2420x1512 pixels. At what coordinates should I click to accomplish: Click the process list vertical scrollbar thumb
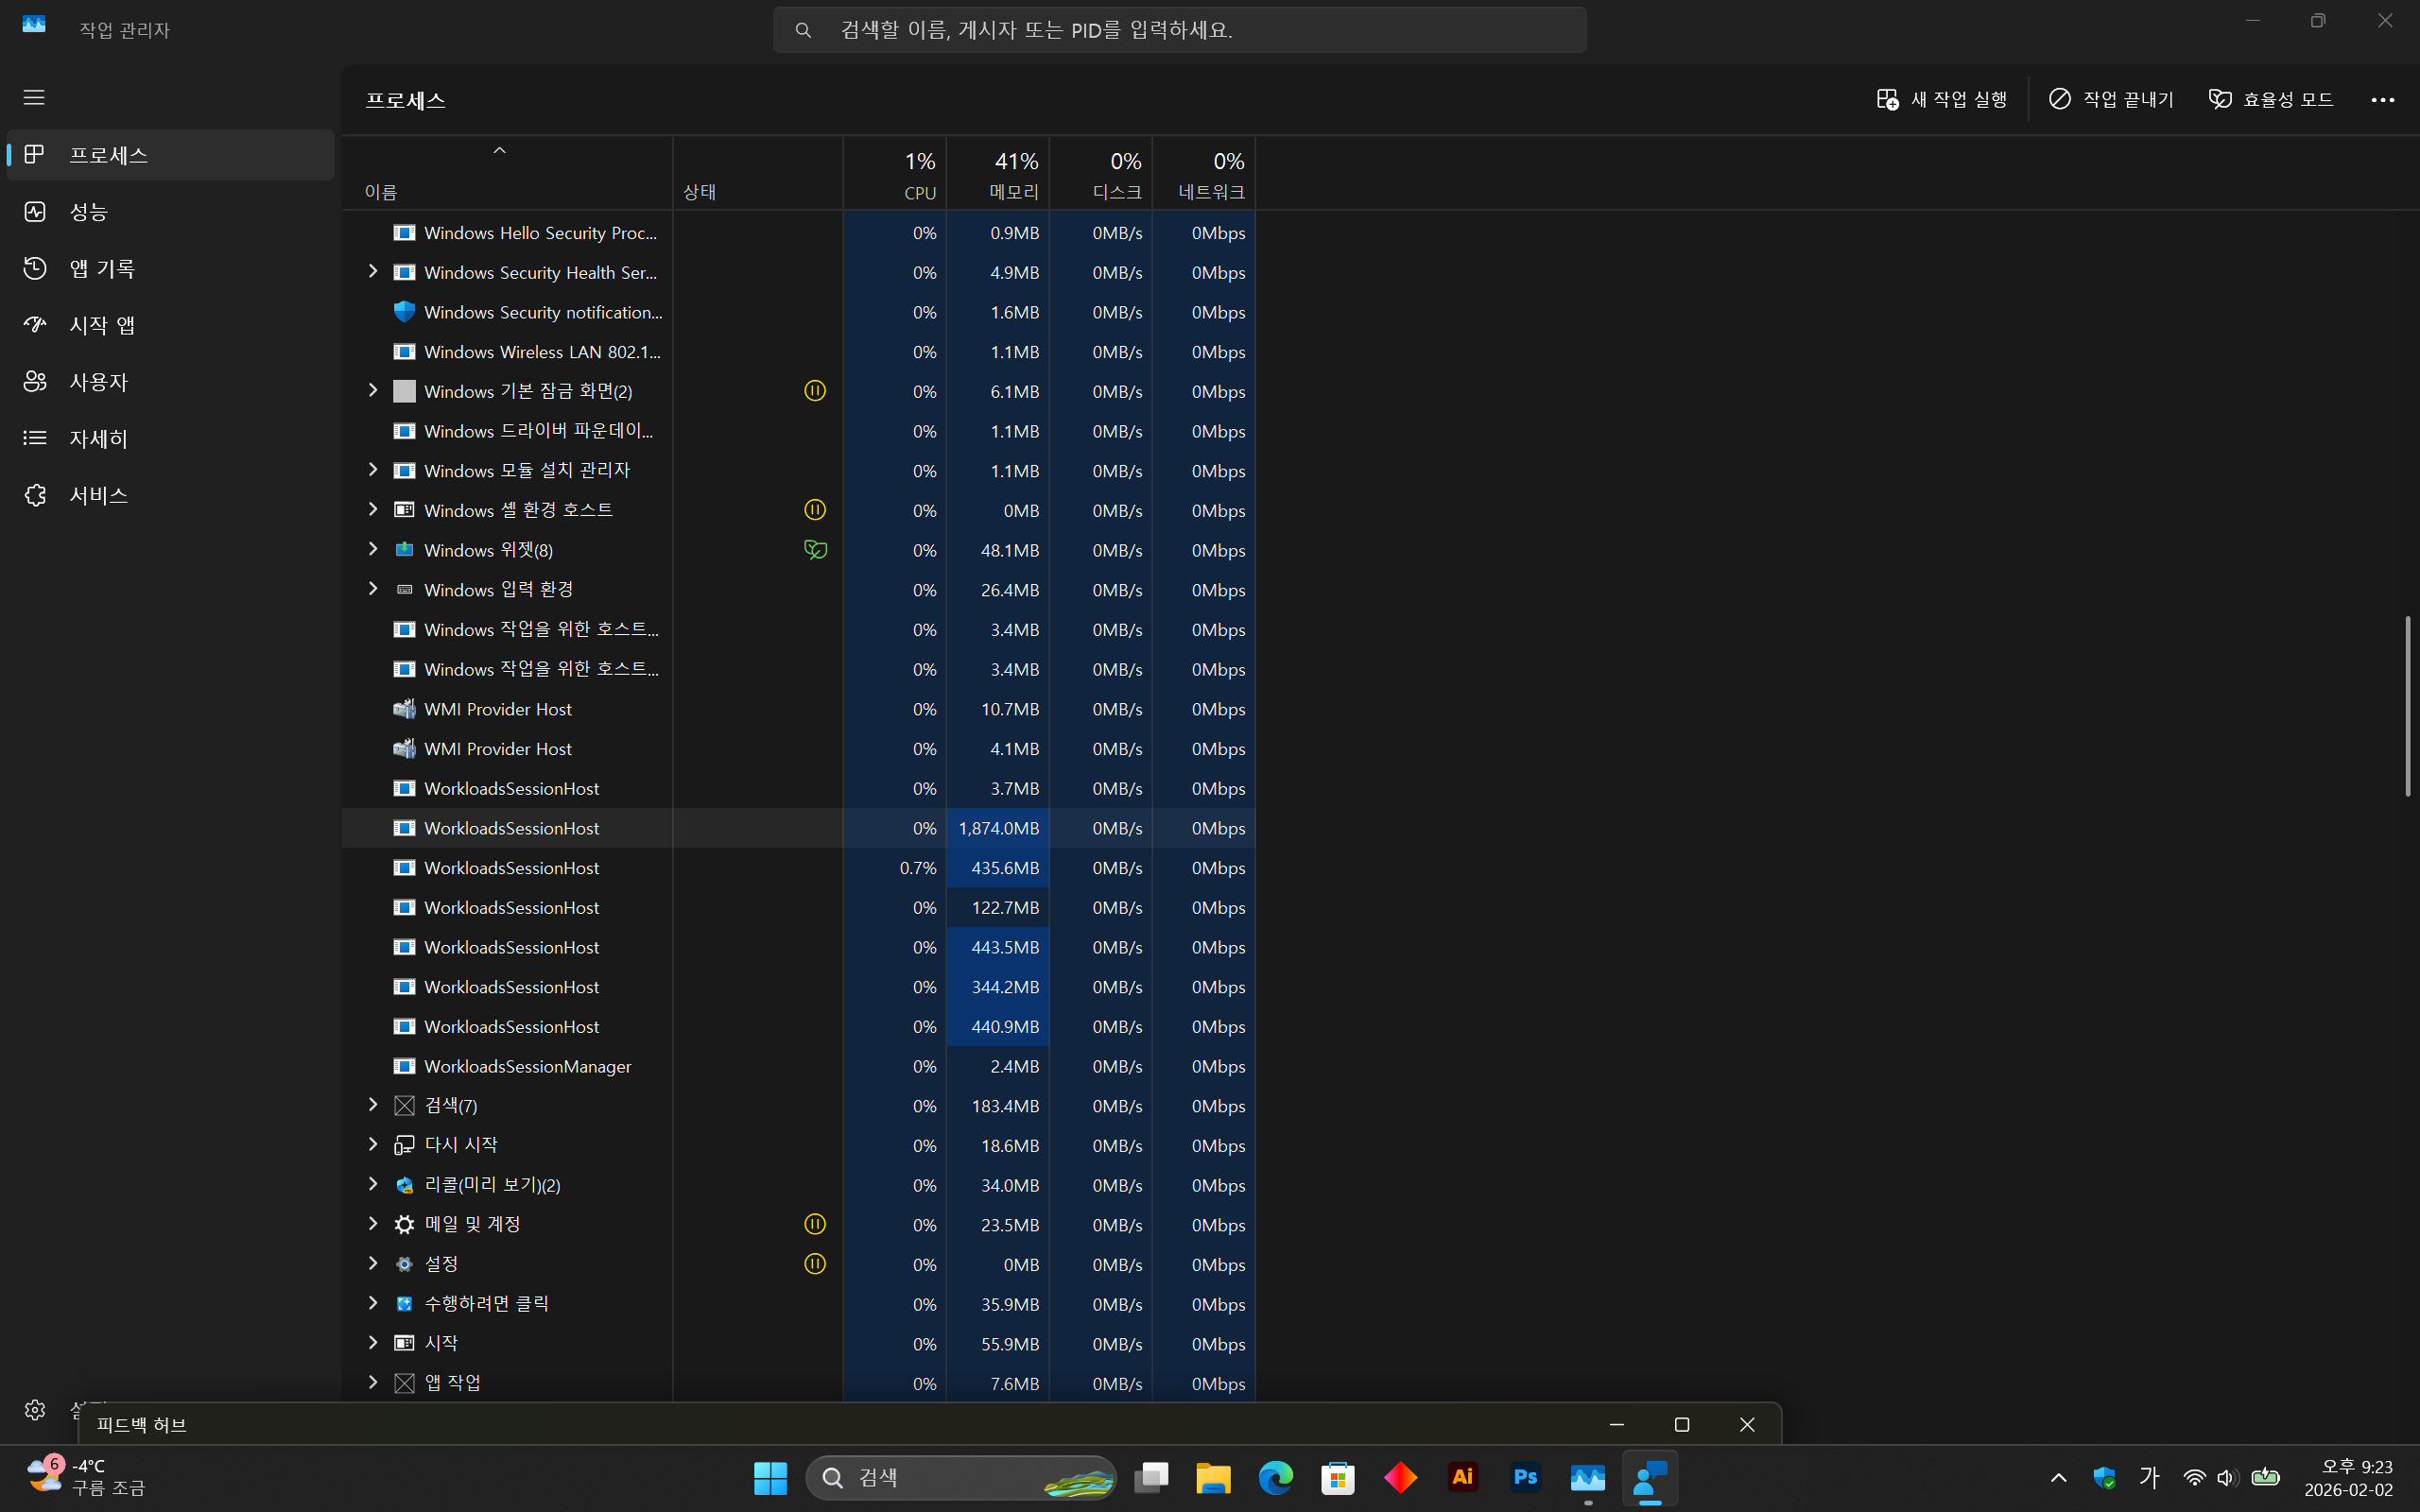pyautogui.click(x=2407, y=706)
